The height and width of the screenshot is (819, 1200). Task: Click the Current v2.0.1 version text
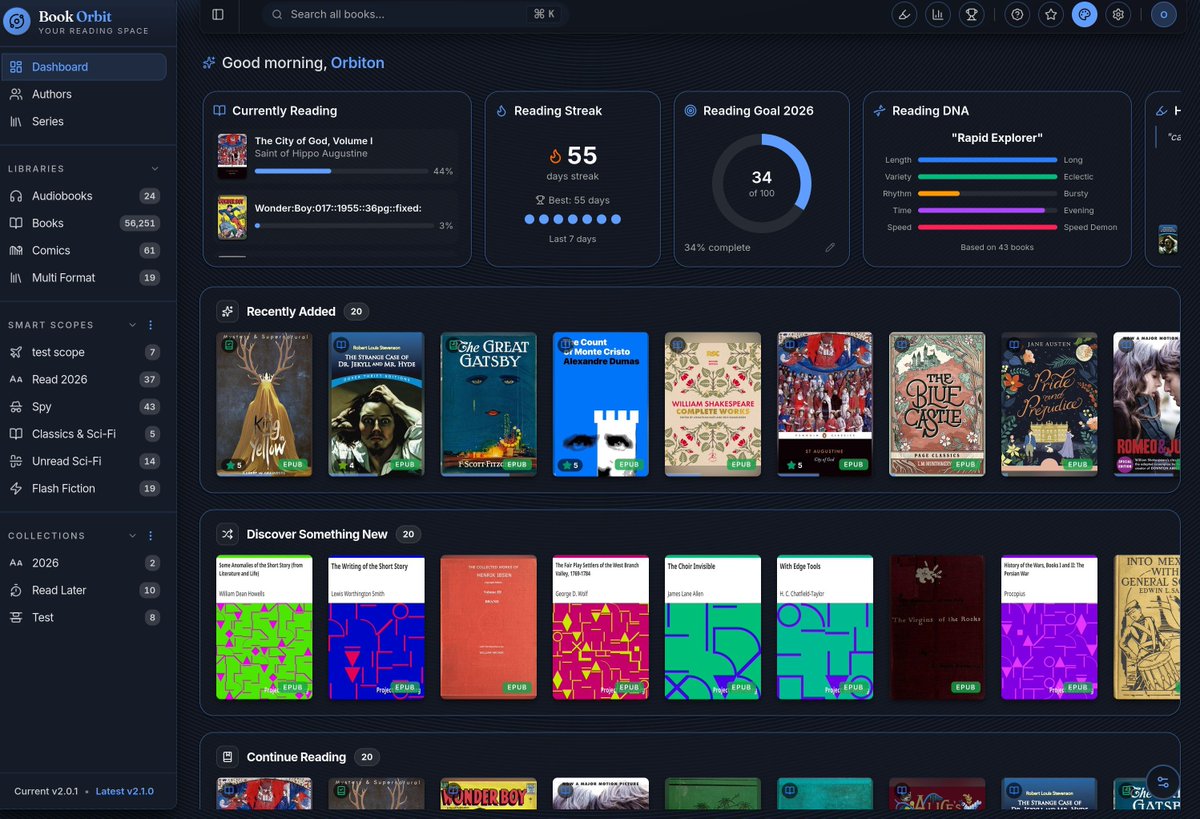coord(46,791)
